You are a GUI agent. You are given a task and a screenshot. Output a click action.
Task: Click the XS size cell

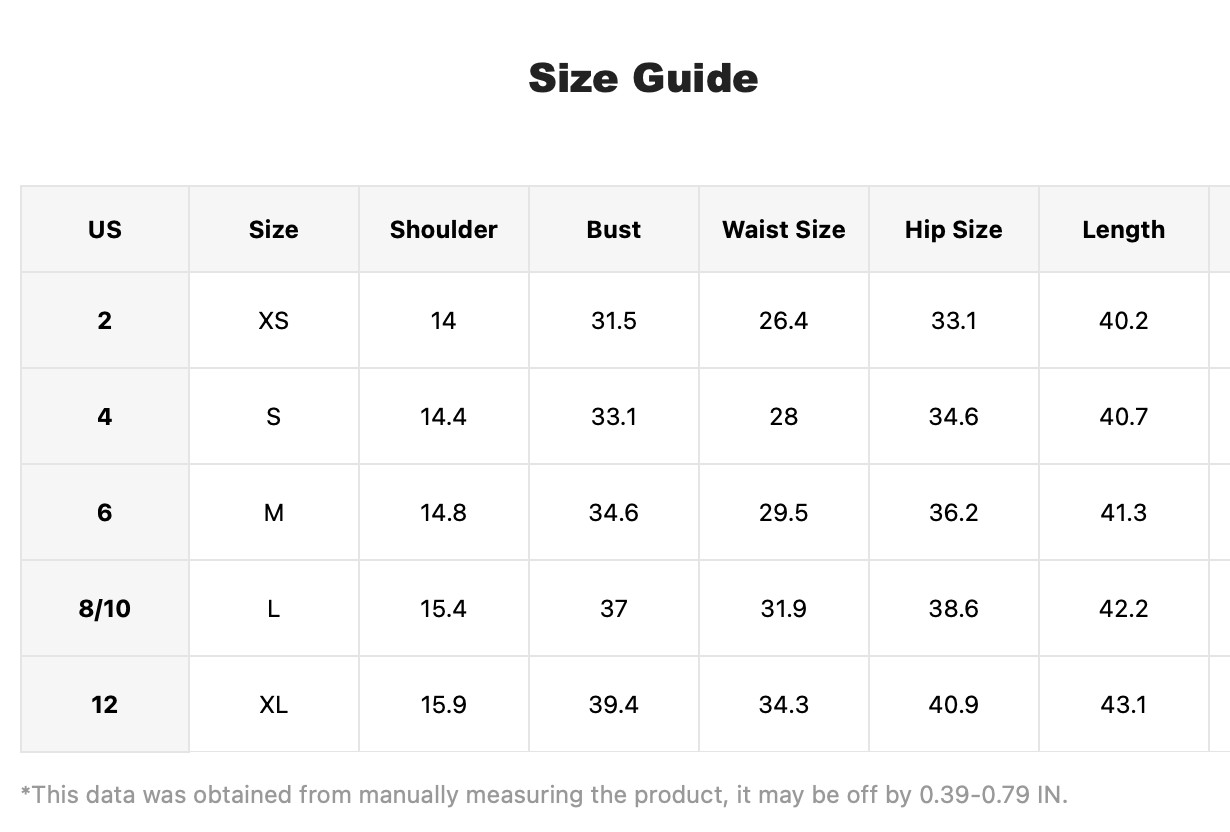274,320
